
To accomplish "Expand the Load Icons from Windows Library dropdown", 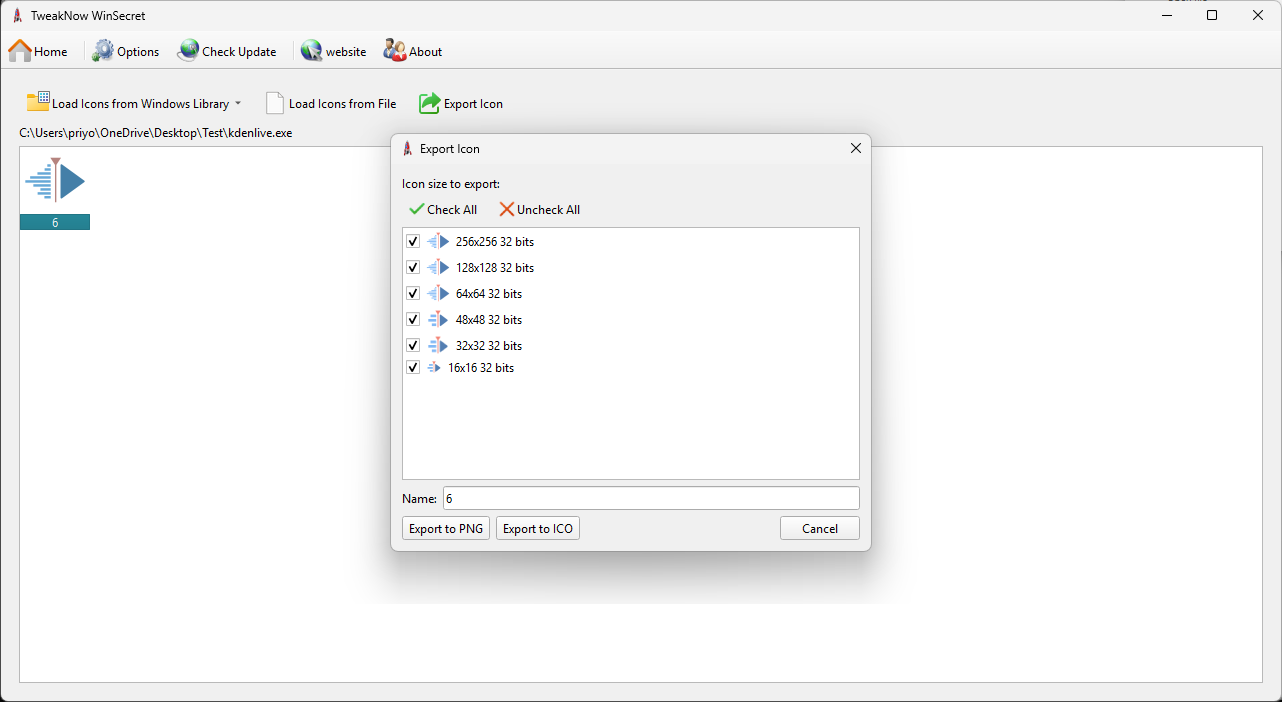I will pos(238,104).
